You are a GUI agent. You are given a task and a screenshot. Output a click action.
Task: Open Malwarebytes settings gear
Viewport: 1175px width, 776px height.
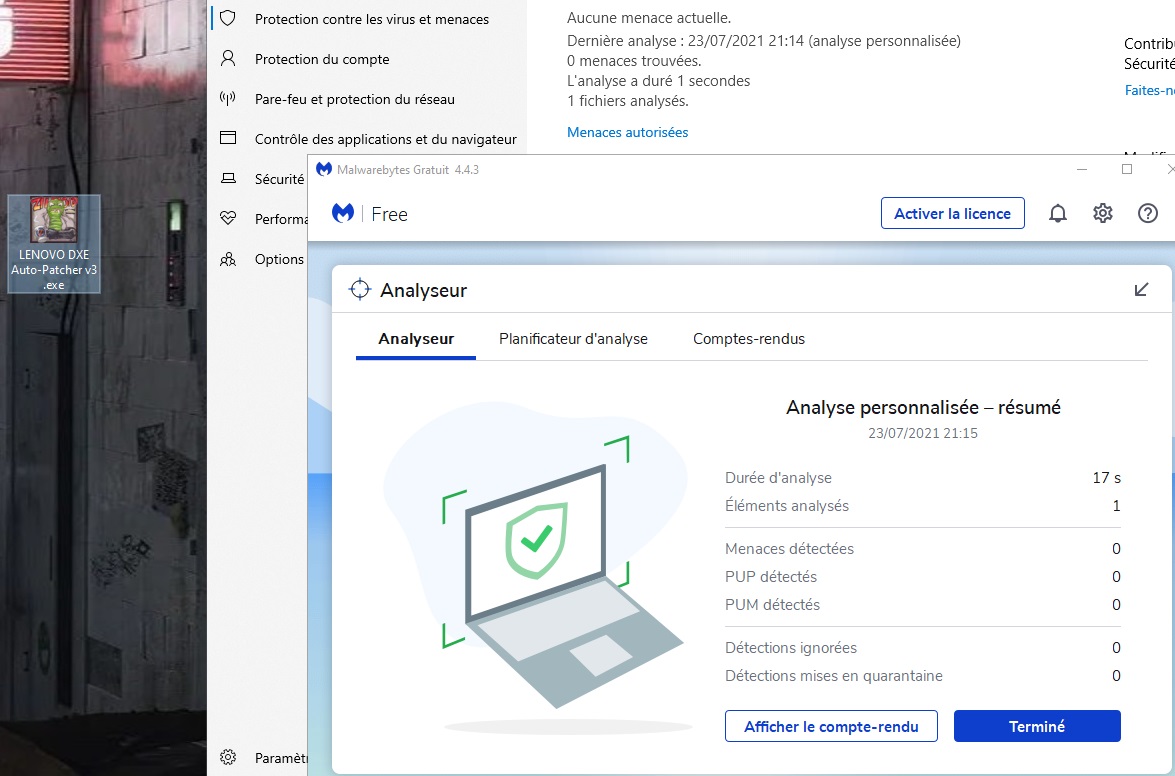1102,213
